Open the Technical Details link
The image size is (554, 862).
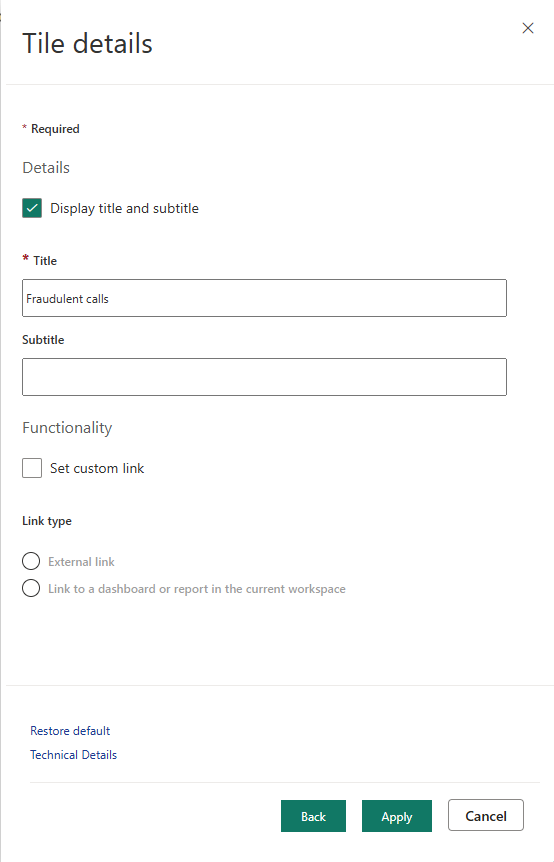point(73,755)
